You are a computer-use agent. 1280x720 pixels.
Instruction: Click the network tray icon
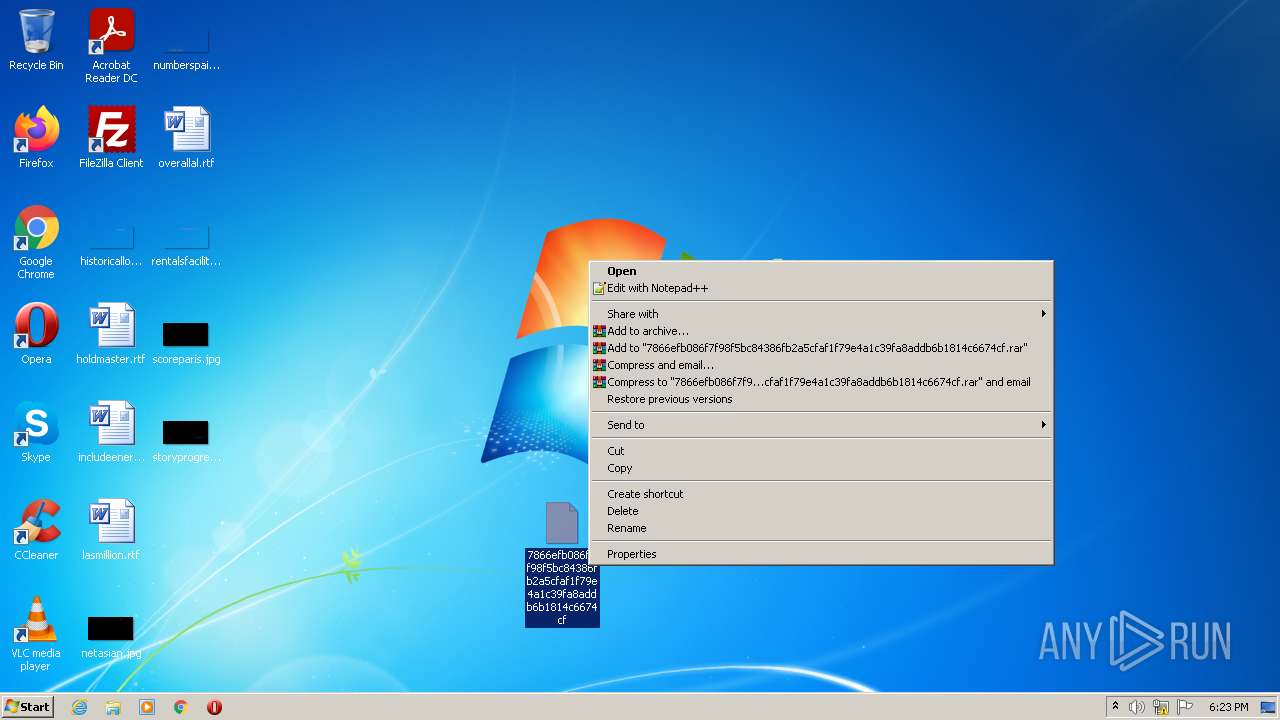[x=1161, y=707]
